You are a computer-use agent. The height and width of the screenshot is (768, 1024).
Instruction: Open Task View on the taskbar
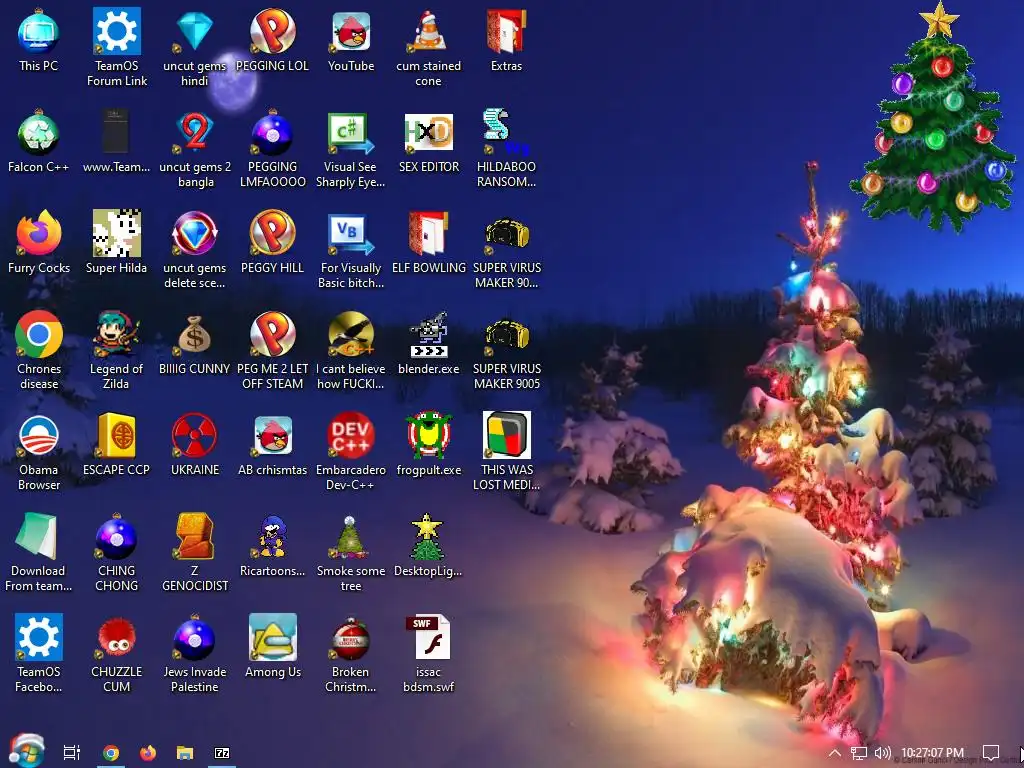point(72,753)
